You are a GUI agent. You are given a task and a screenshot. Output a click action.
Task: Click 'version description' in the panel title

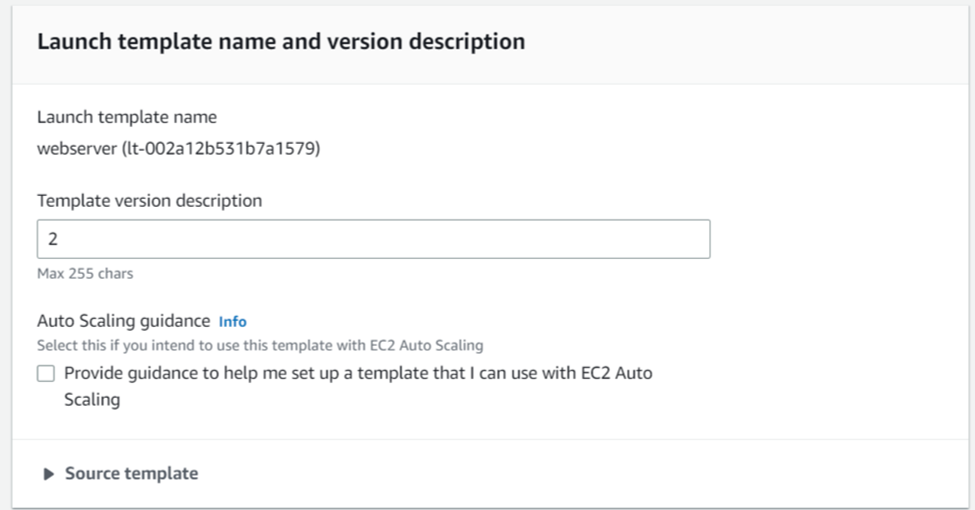pyautogui.click(x=426, y=42)
